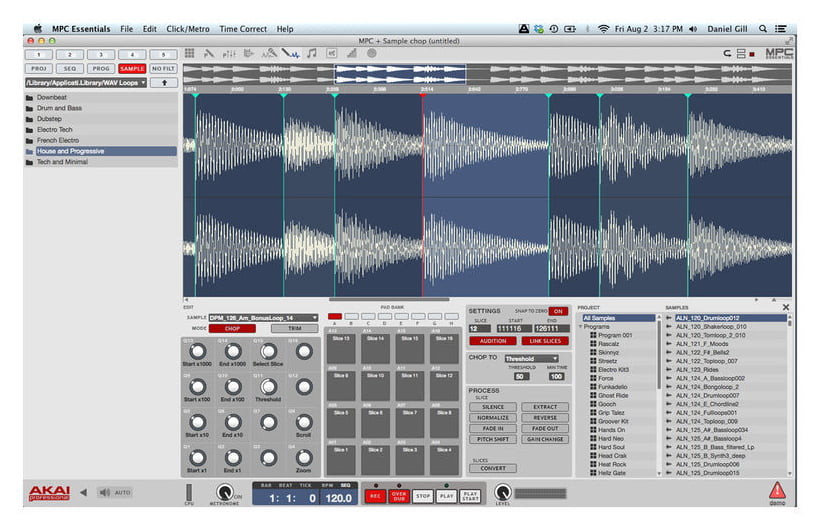Open the File menu

coord(127,29)
